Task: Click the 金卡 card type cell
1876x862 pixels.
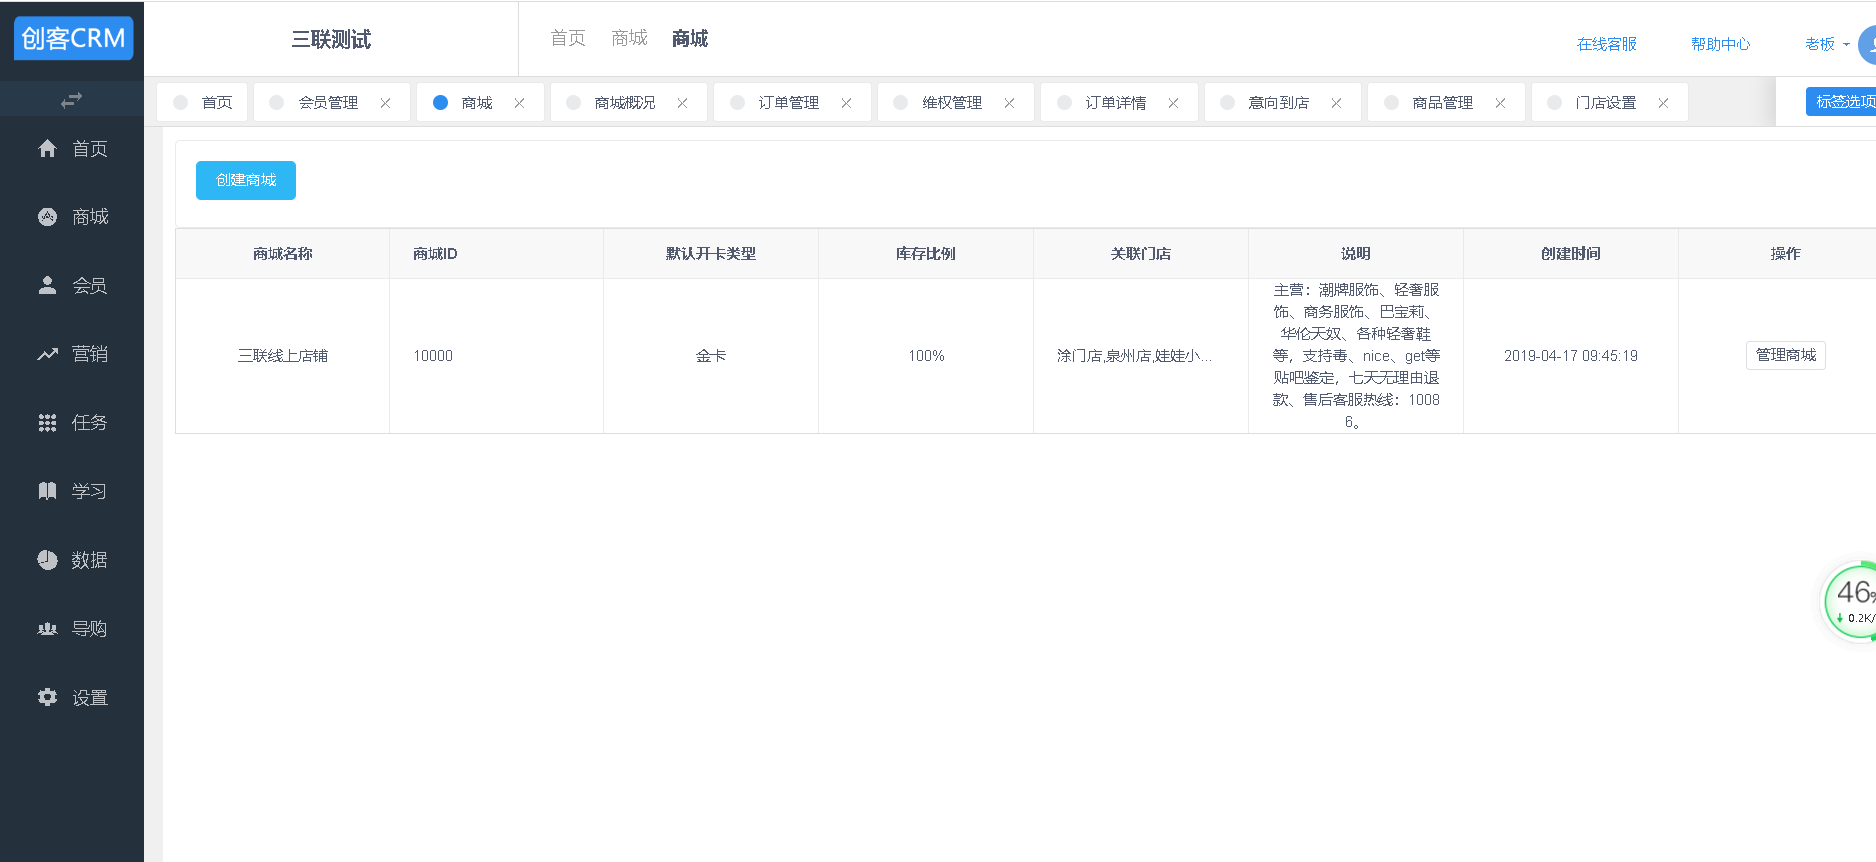Action: (711, 356)
